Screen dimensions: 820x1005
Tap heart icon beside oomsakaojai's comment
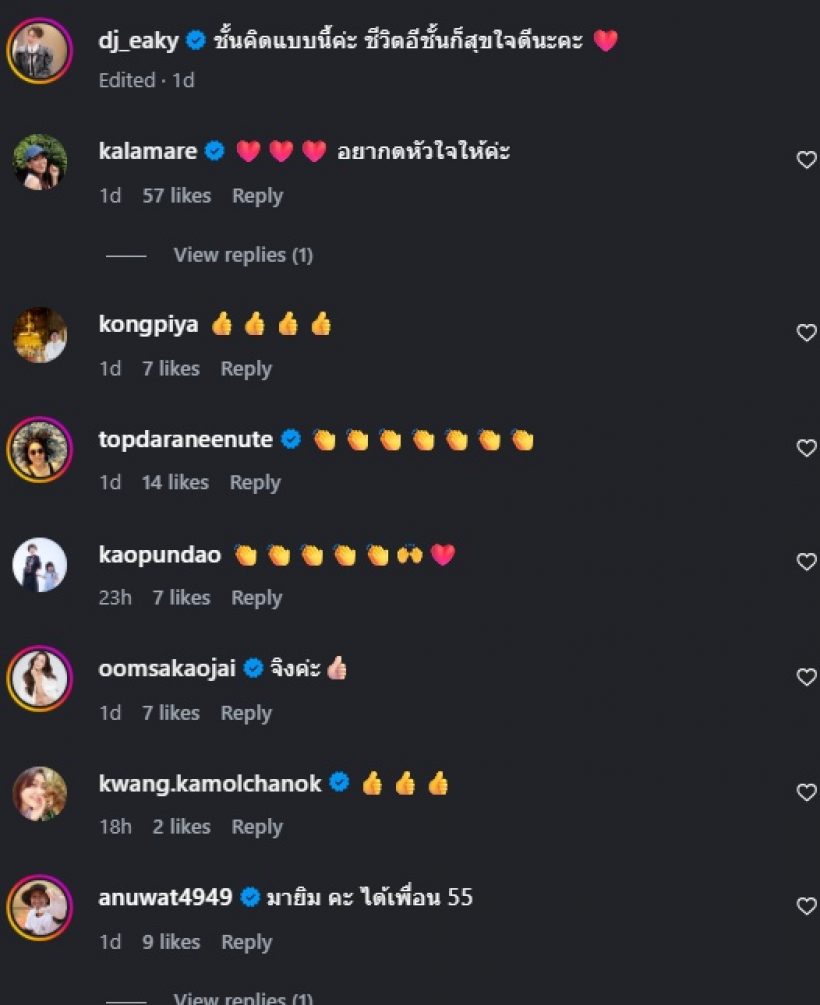click(x=806, y=677)
